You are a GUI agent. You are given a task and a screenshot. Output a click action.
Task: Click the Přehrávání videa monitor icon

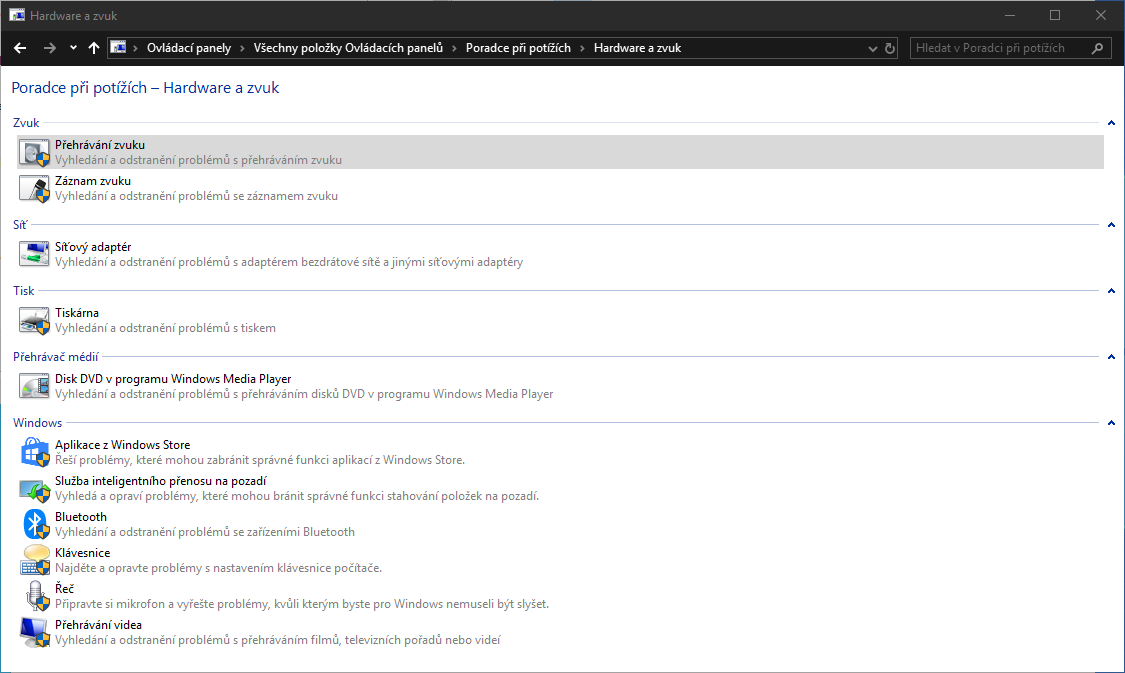[35, 632]
